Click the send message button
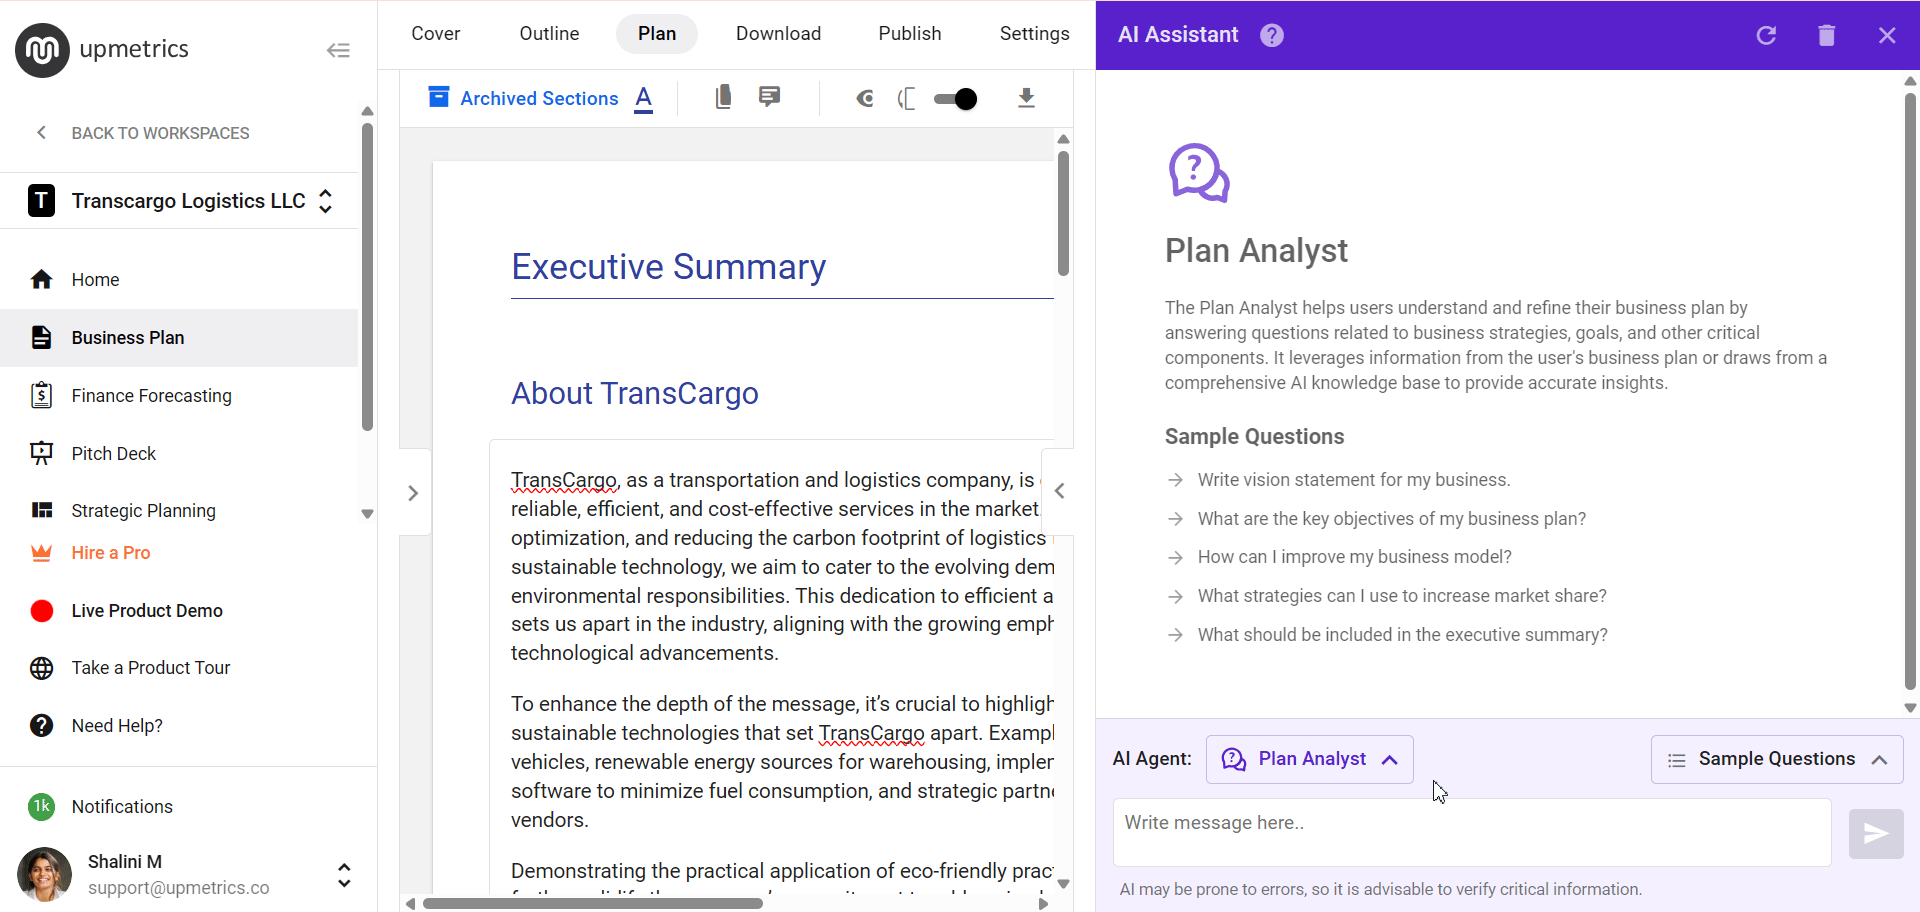 (x=1876, y=833)
